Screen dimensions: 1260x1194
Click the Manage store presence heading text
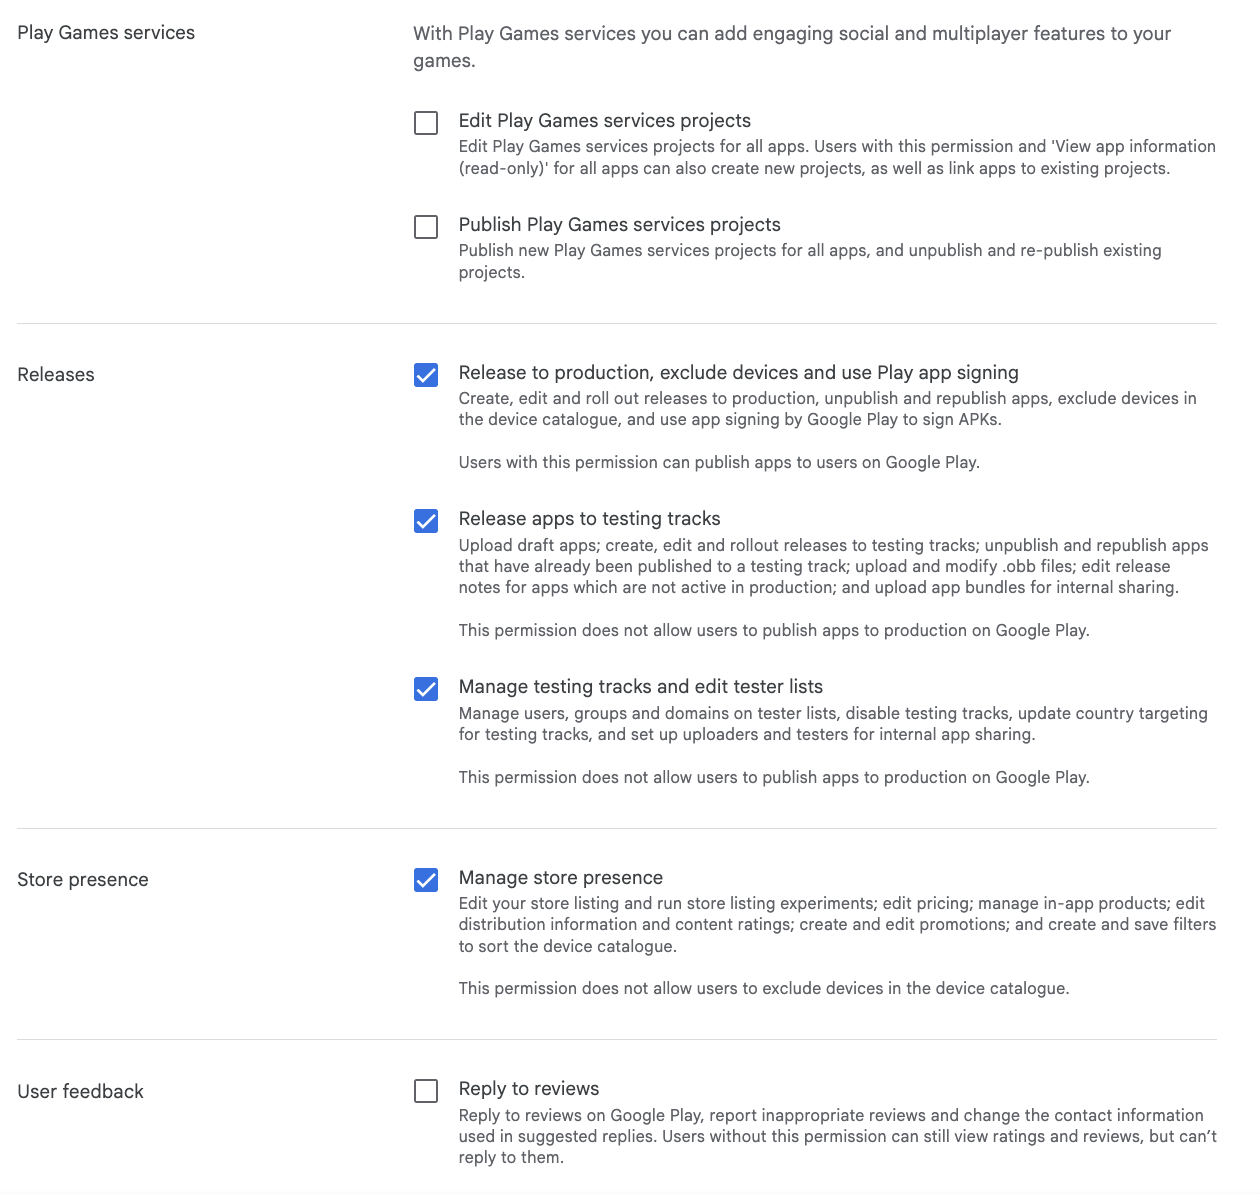pyautogui.click(x=560, y=877)
